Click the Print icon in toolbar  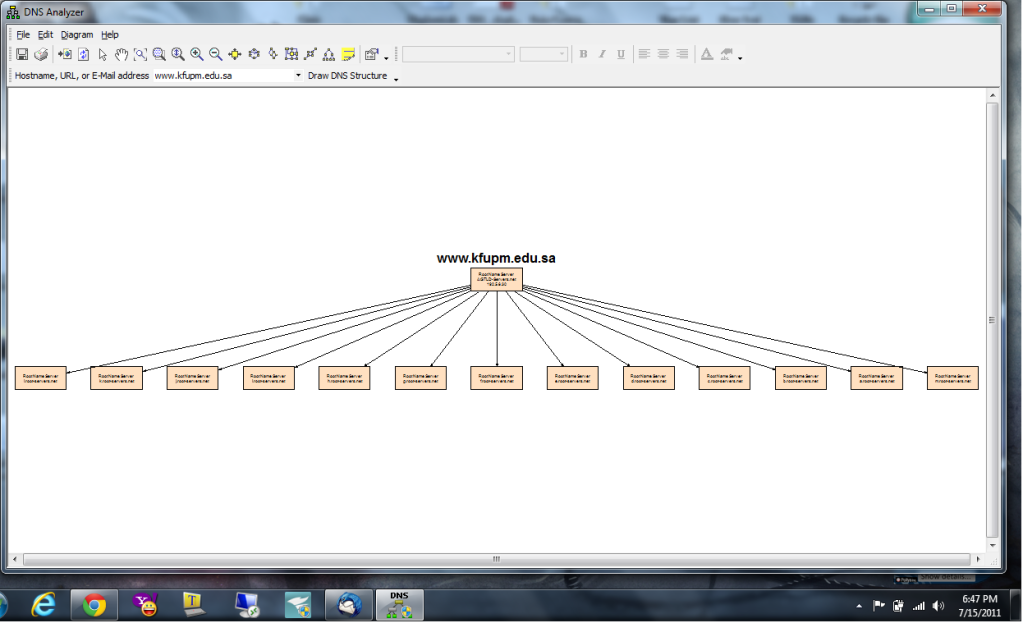41,54
